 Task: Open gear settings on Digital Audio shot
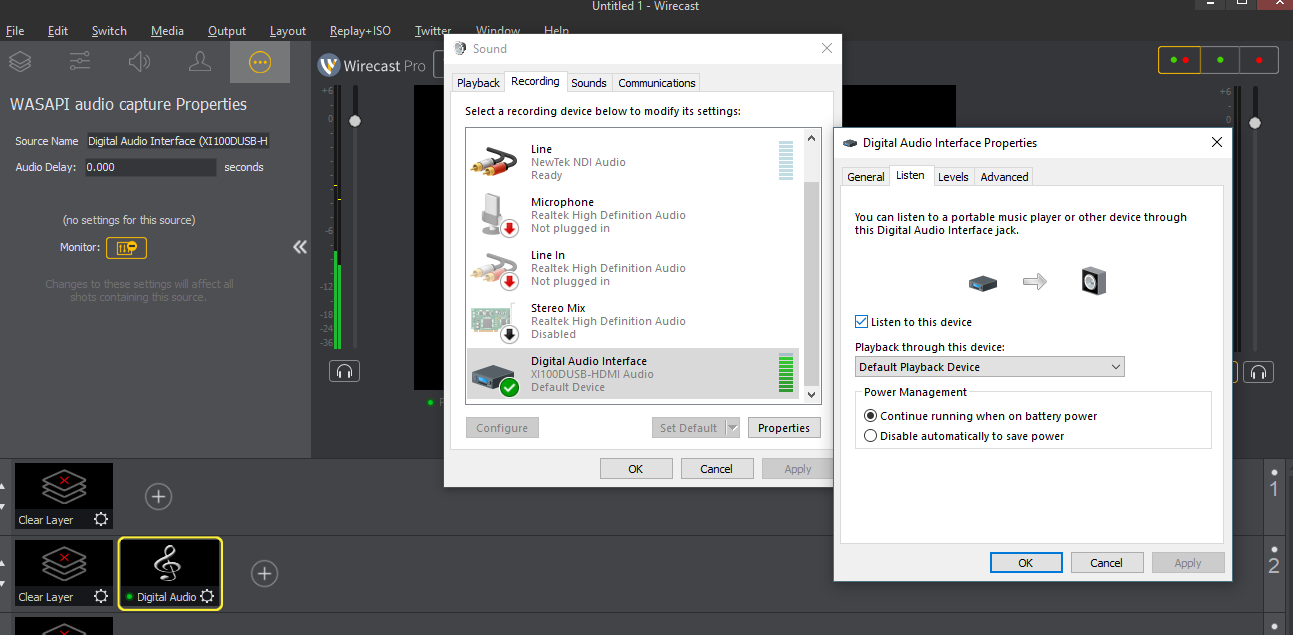[x=207, y=597]
